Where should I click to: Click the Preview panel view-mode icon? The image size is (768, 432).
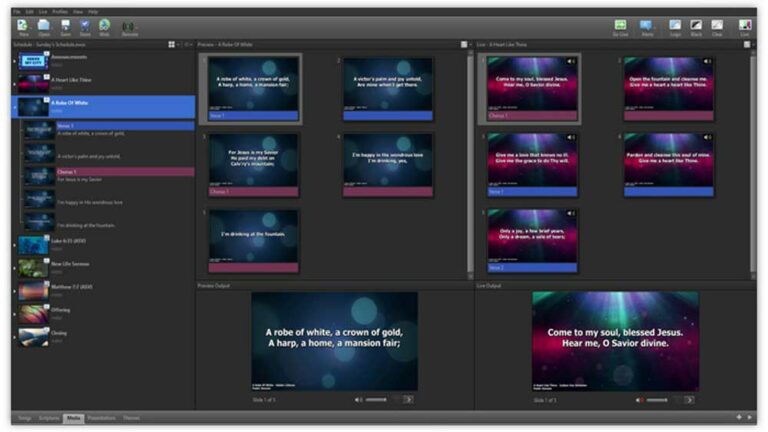[464, 45]
